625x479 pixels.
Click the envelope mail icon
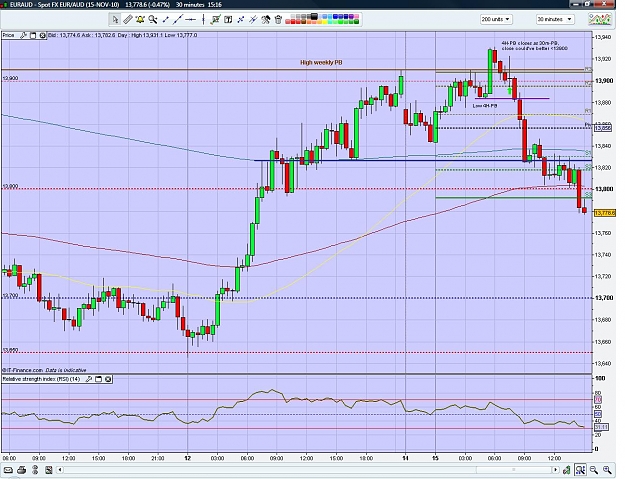[x=8, y=470]
